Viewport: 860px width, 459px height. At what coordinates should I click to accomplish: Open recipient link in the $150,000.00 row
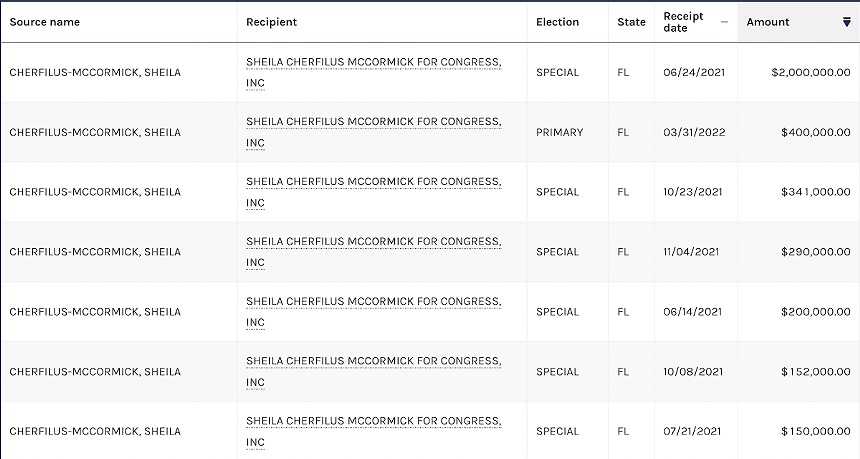pyautogui.click(x=374, y=431)
